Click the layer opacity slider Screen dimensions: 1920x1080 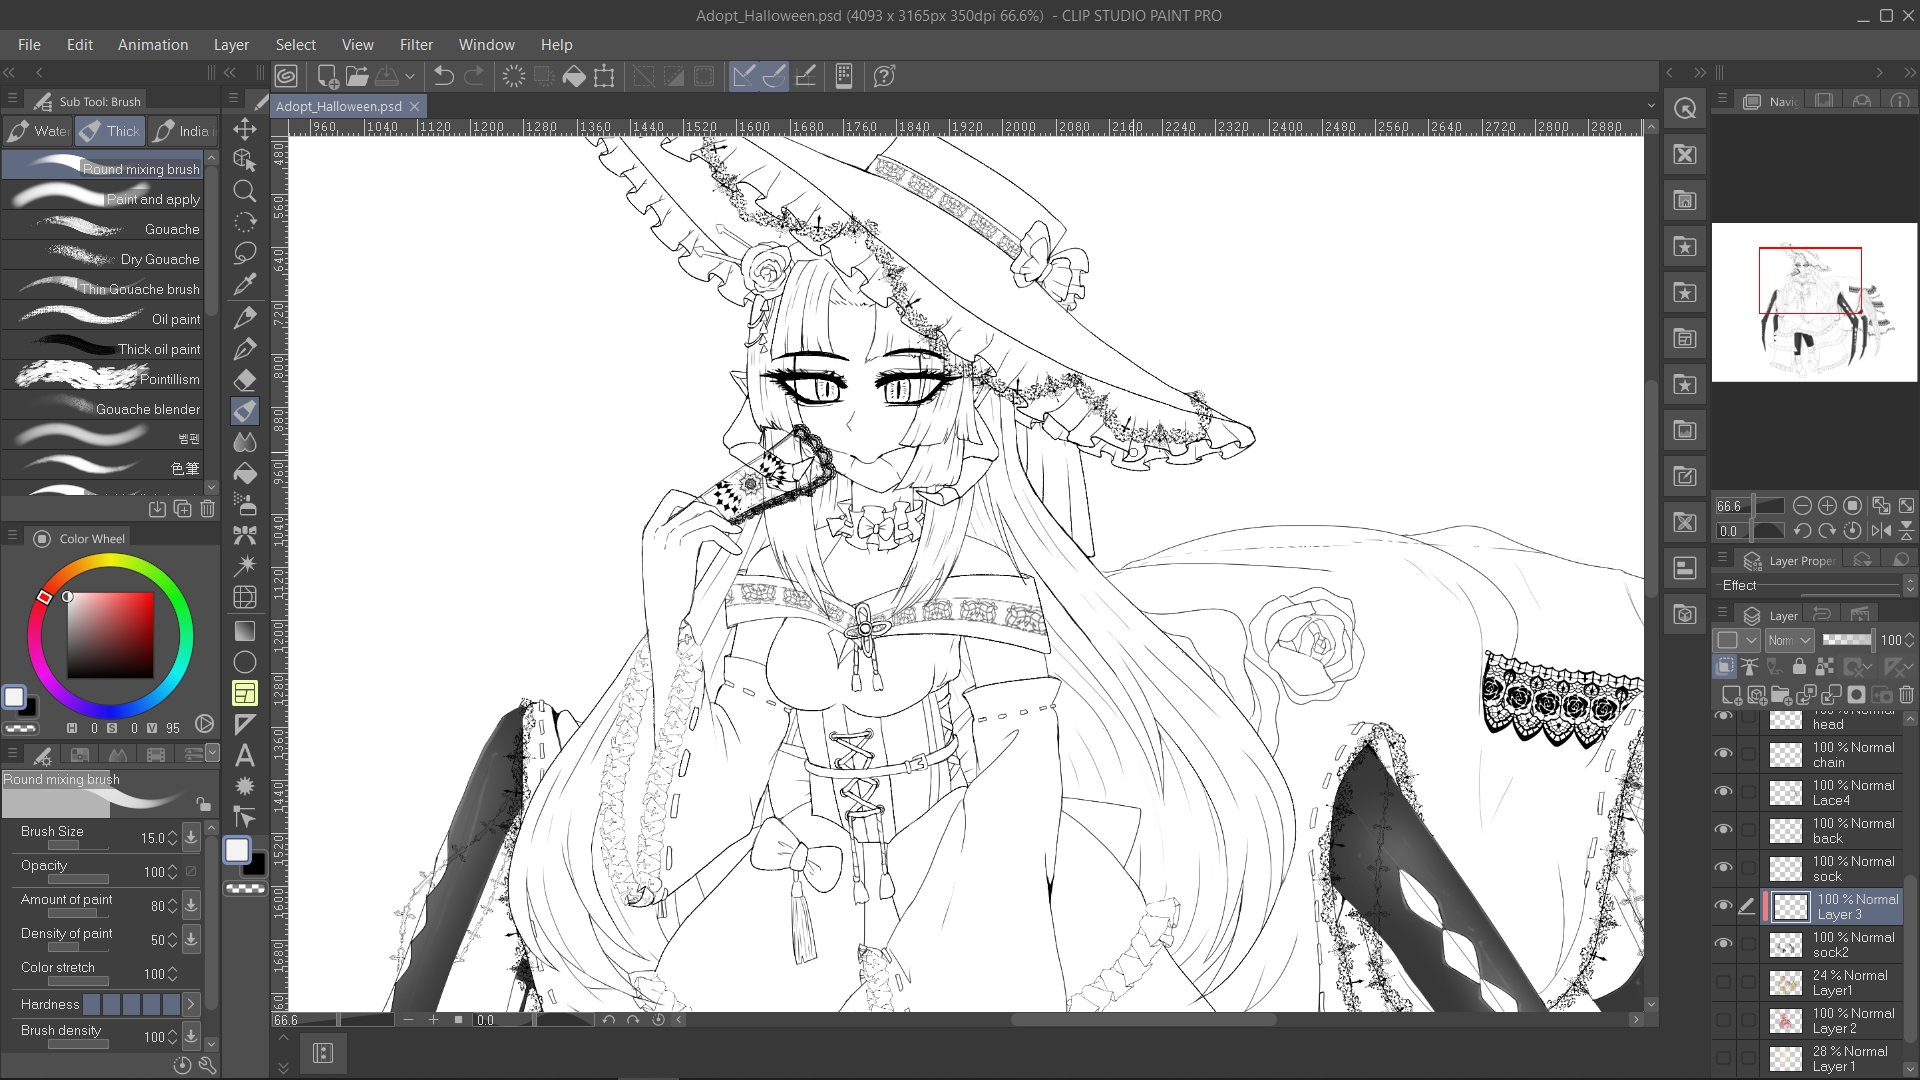click(1847, 640)
